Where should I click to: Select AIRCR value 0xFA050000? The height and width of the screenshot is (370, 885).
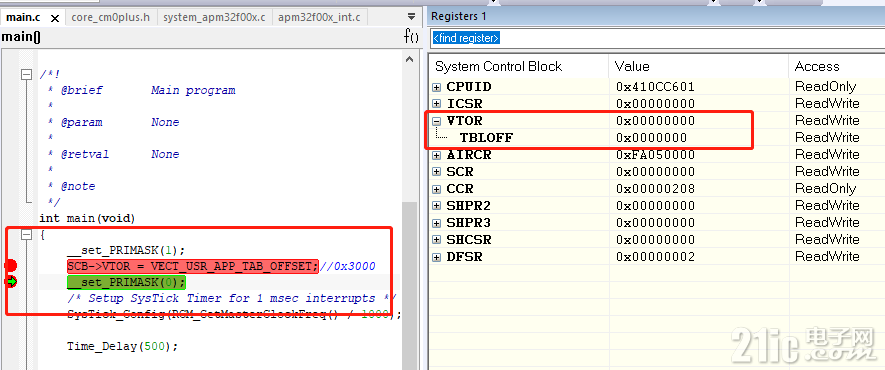click(x=655, y=155)
